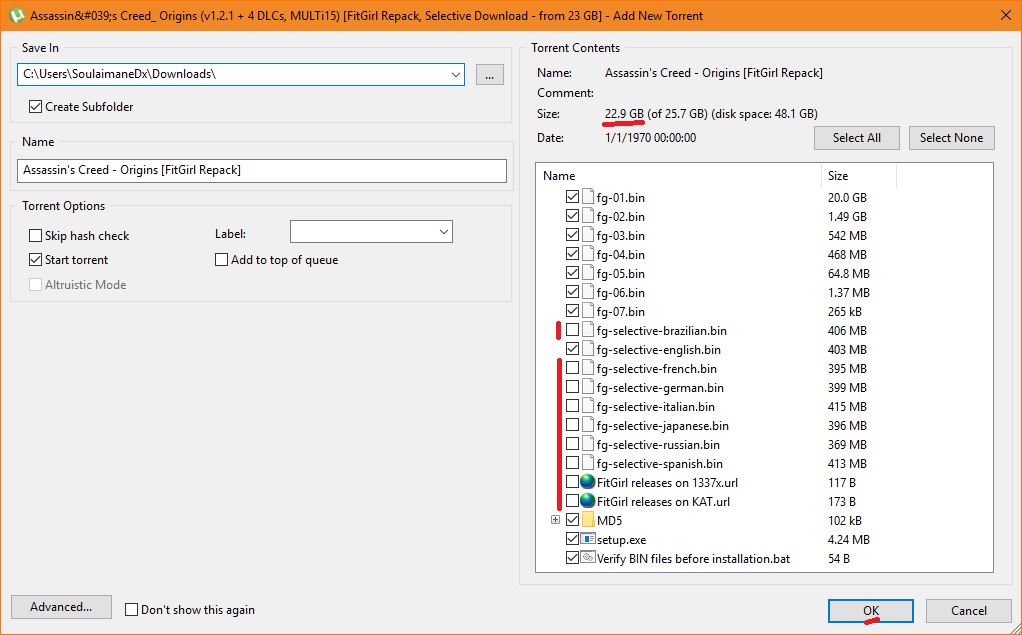Click globe icon of FitGirl releases on KAT.url
The width and height of the screenshot is (1022, 635).
click(588, 501)
